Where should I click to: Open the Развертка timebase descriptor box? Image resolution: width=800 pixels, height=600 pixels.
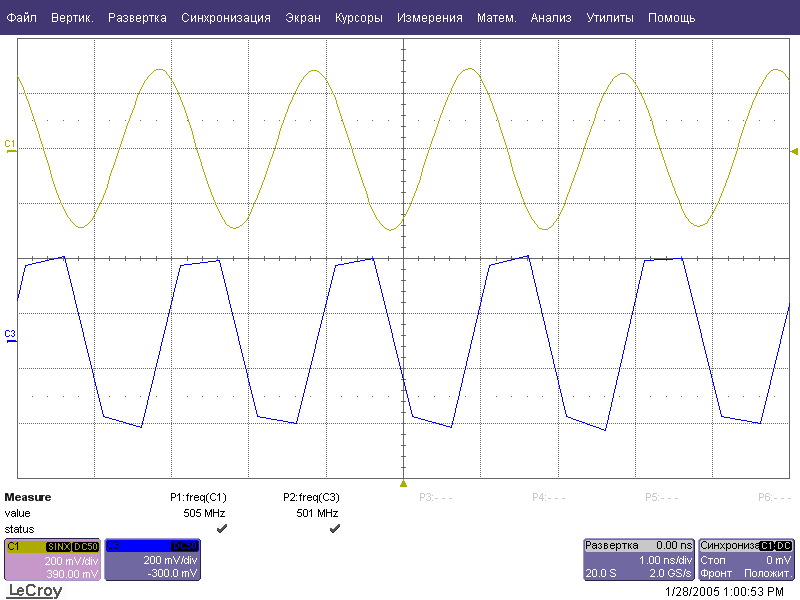click(638, 560)
